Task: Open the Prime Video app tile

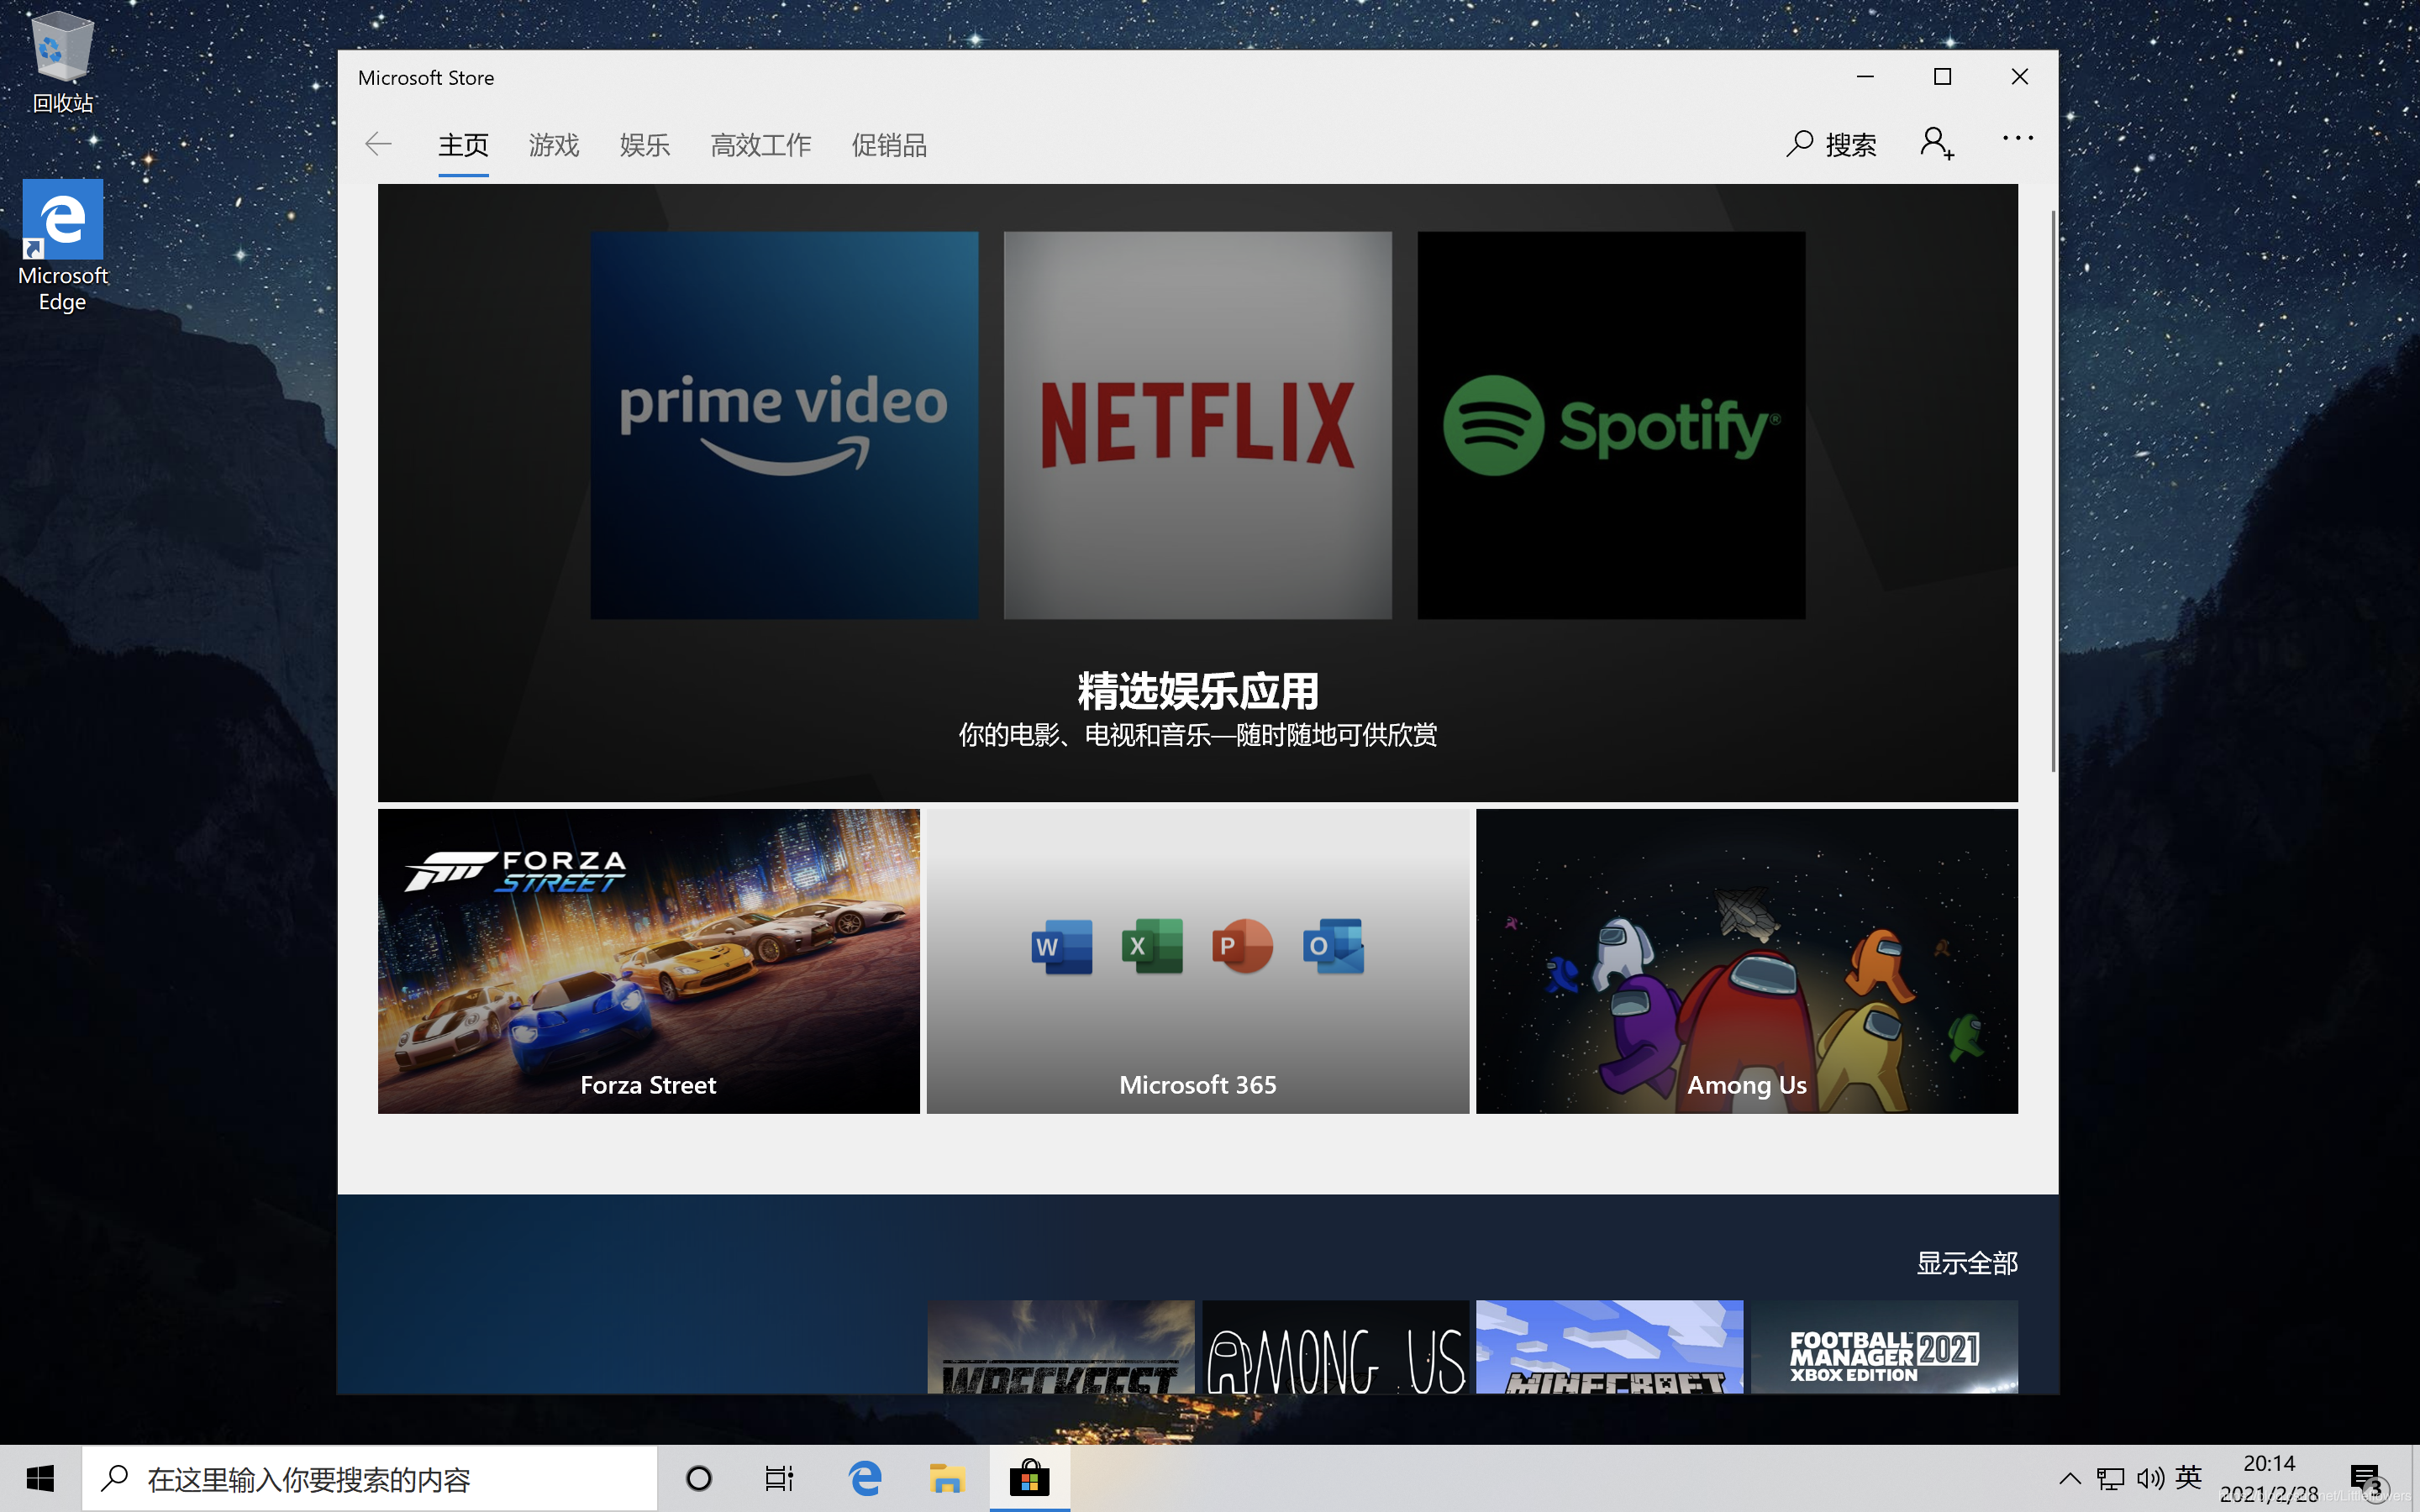Action: [784, 425]
